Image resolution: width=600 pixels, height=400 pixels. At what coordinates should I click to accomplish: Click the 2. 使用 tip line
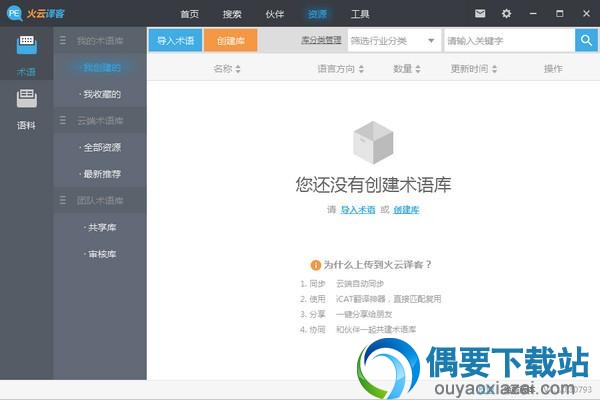(370, 299)
